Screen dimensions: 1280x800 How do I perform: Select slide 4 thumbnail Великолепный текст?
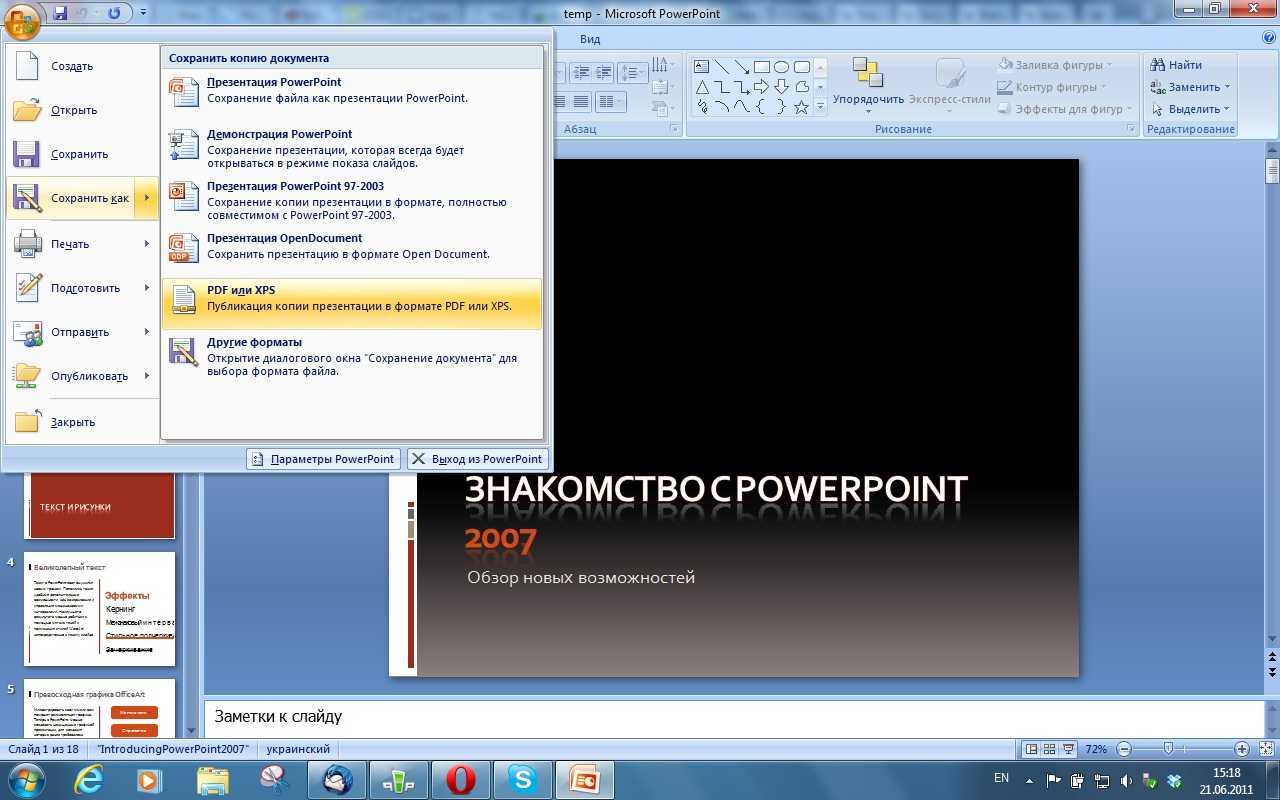point(101,609)
